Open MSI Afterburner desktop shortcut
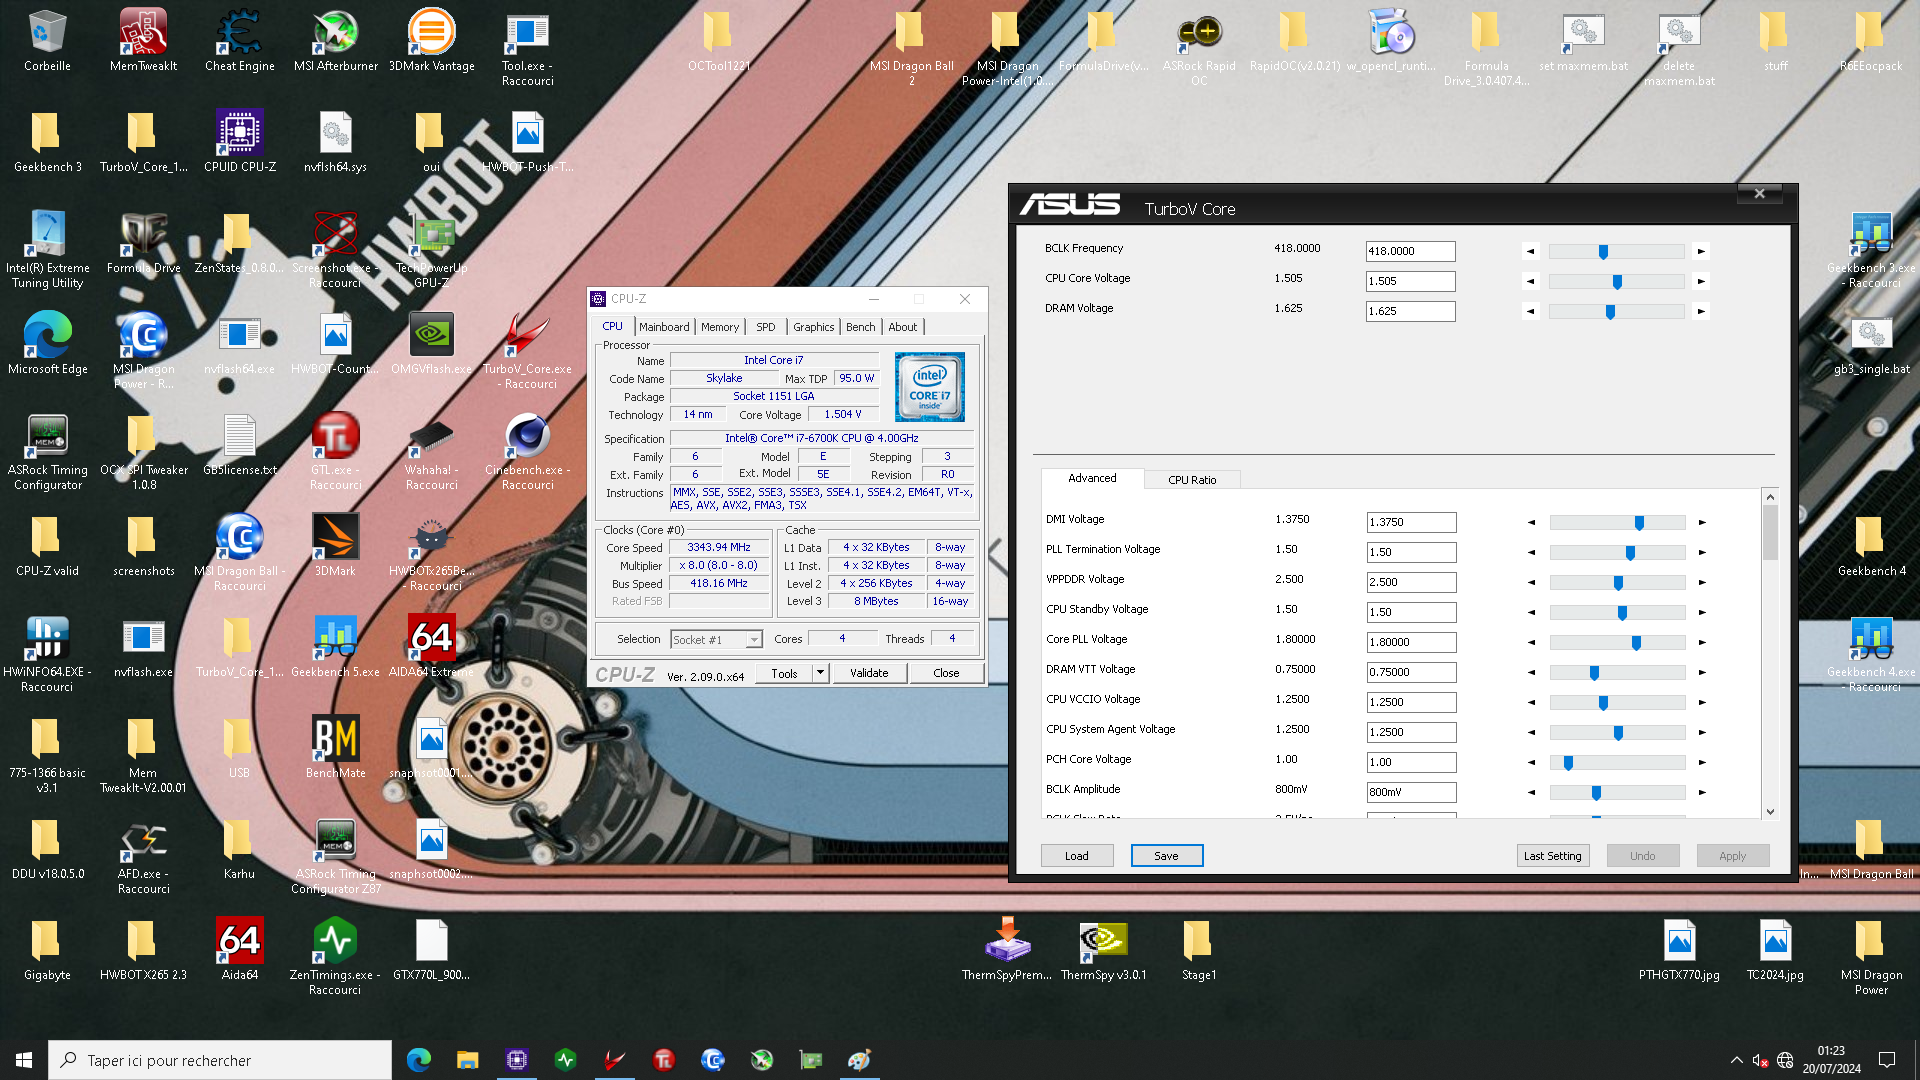This screenshot has width=1920, height=1080. coord(335,40)
